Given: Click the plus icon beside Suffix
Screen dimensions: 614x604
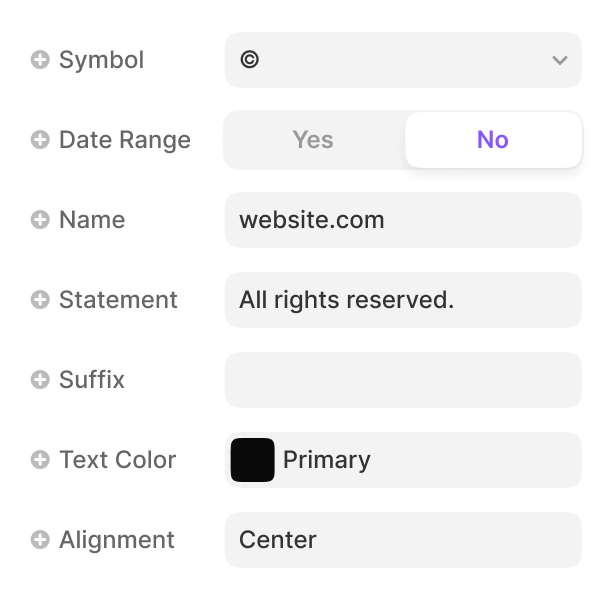Looking at the screenshot, I should [x=40, y=380].
